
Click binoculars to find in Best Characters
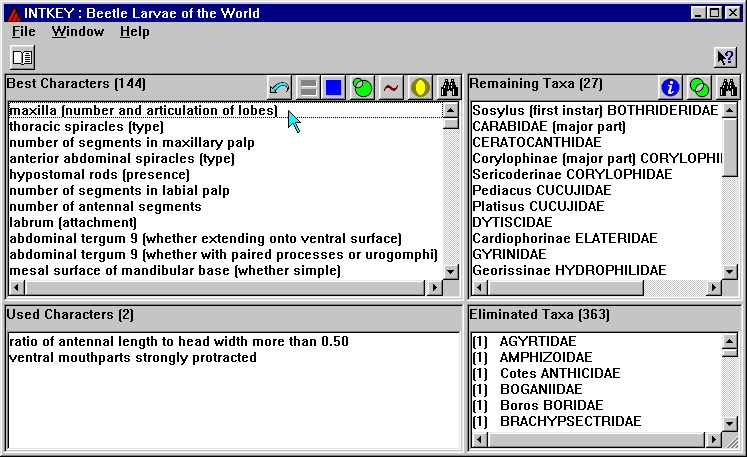(x=447, y=88)
